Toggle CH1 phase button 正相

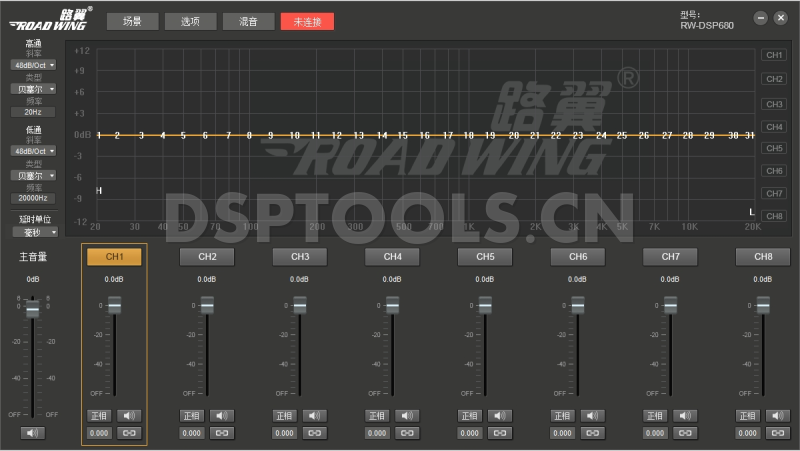coord(99,416)
